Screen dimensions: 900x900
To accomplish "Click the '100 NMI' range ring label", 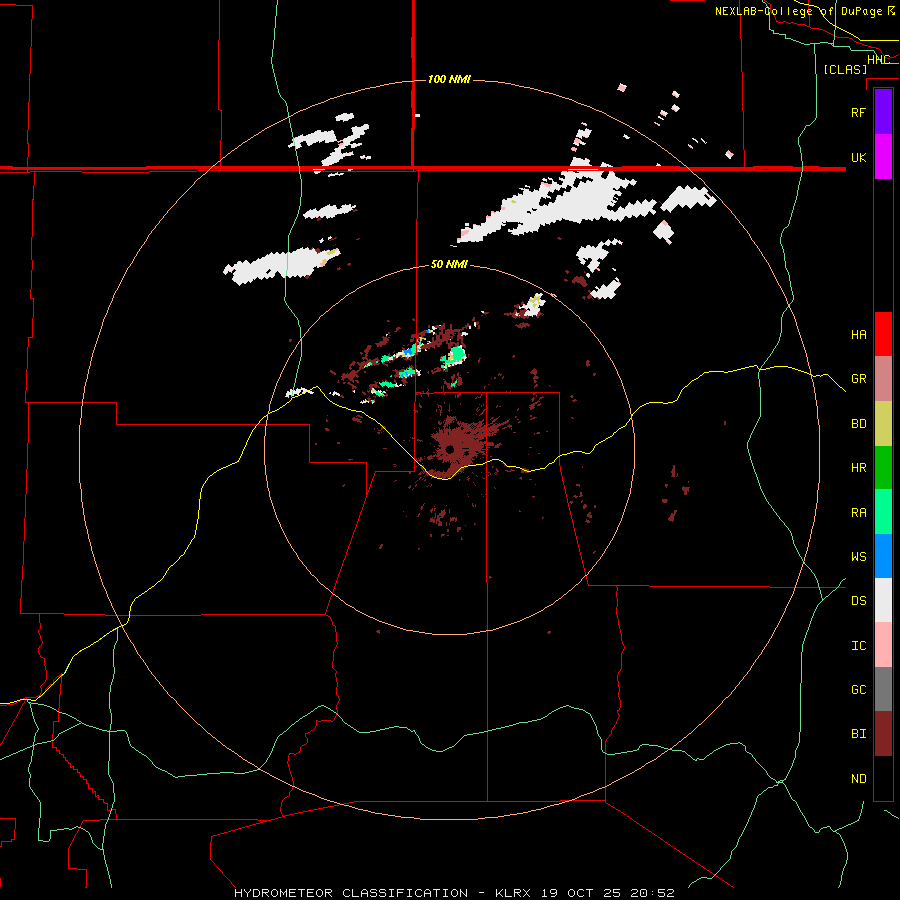I will pyautogui.click(x=449, y=79).
